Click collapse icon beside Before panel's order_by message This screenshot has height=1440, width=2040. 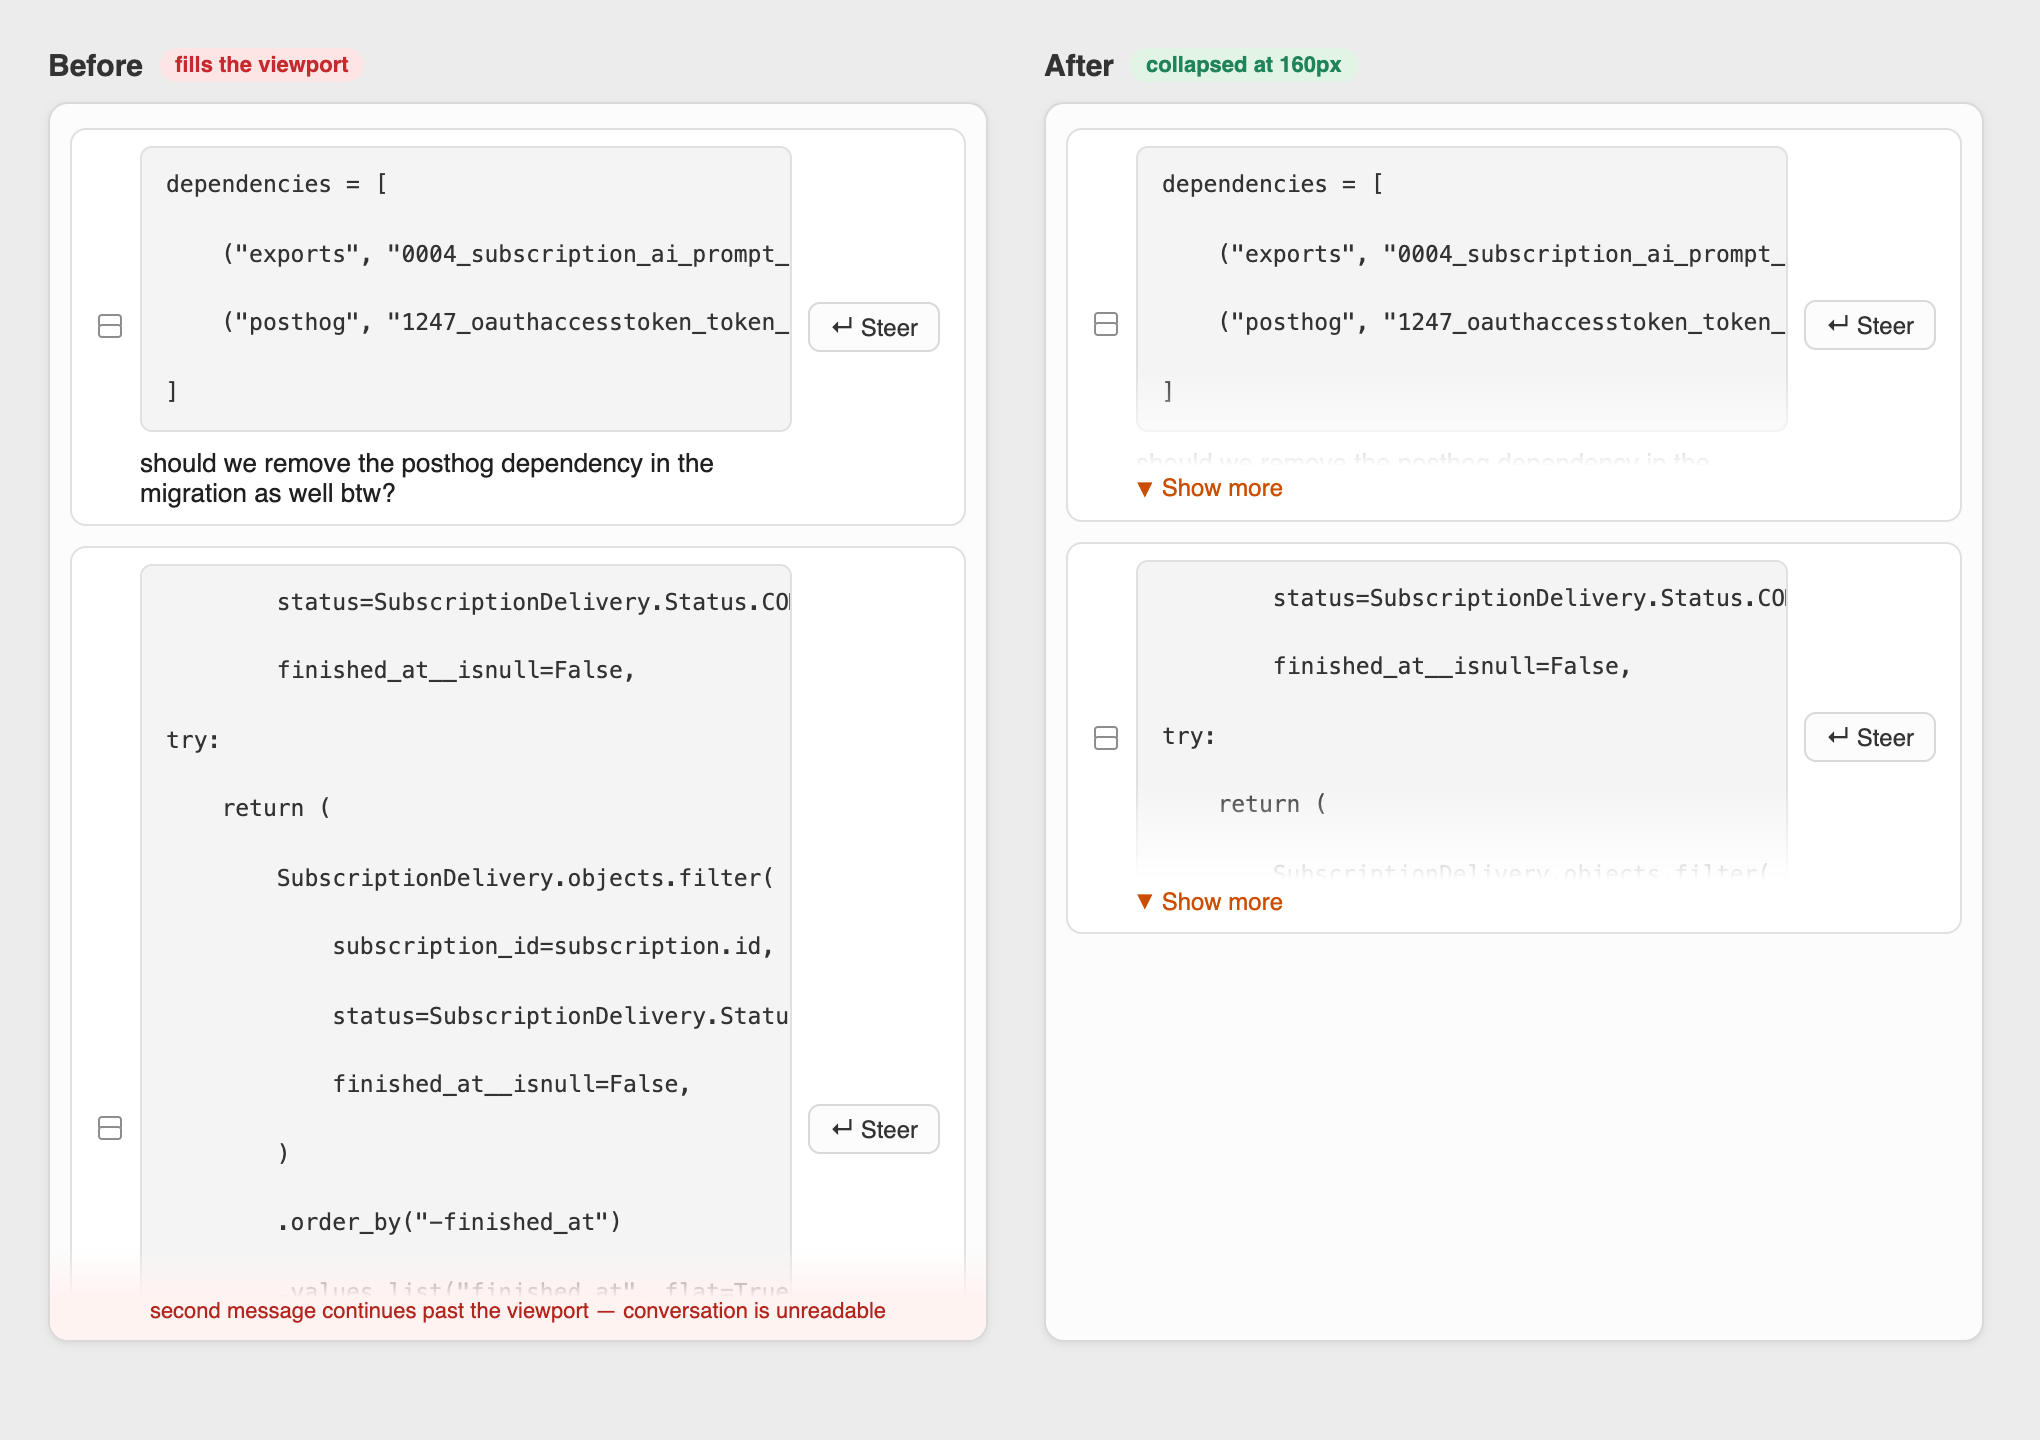tap(110, 1128)
